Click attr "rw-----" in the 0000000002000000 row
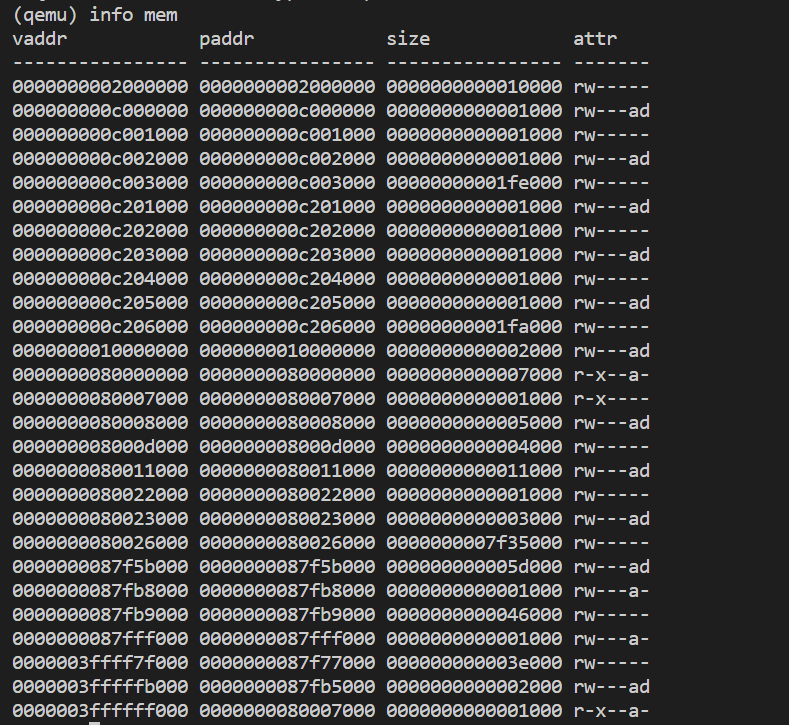Viewport: 789px width, 725px height. tap(611, 87)
